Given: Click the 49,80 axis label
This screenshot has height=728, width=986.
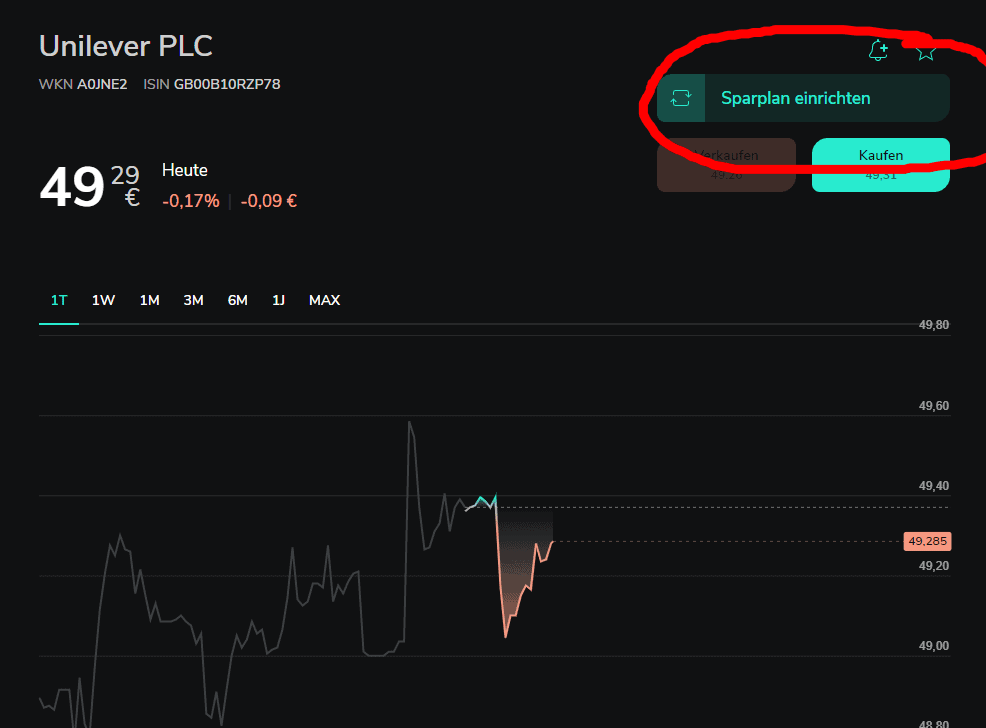Looking at the screenshot, I should 934,325.
